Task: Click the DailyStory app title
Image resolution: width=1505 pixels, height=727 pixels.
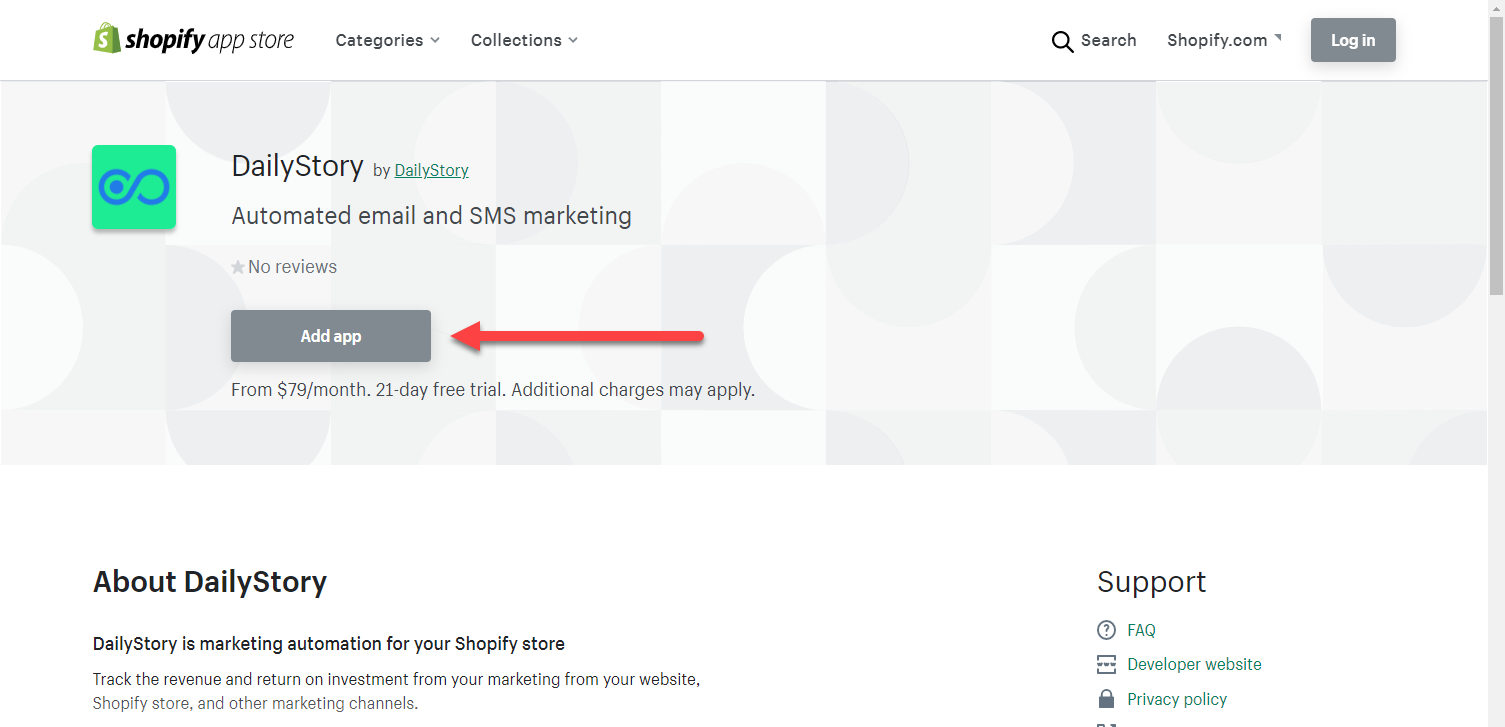Action: [297, 166]
